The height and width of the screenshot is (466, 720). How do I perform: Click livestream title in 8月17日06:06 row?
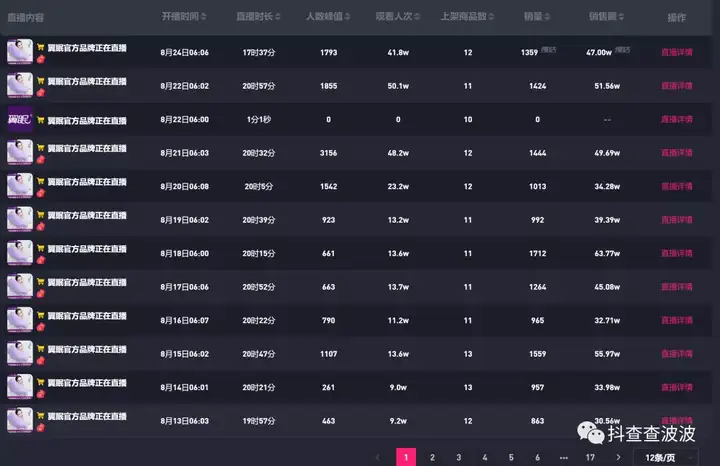pyautogui.click(x=87, y=282)
